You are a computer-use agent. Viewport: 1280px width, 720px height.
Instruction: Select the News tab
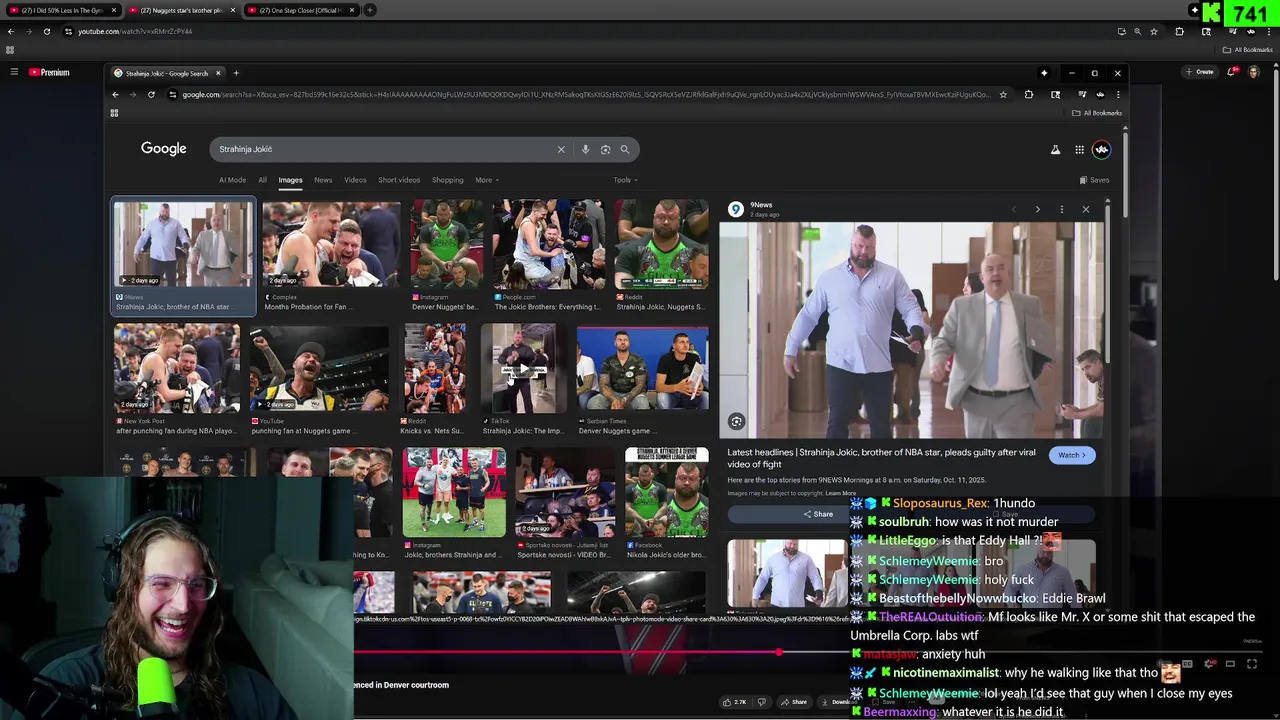click(x=323, y=180)
